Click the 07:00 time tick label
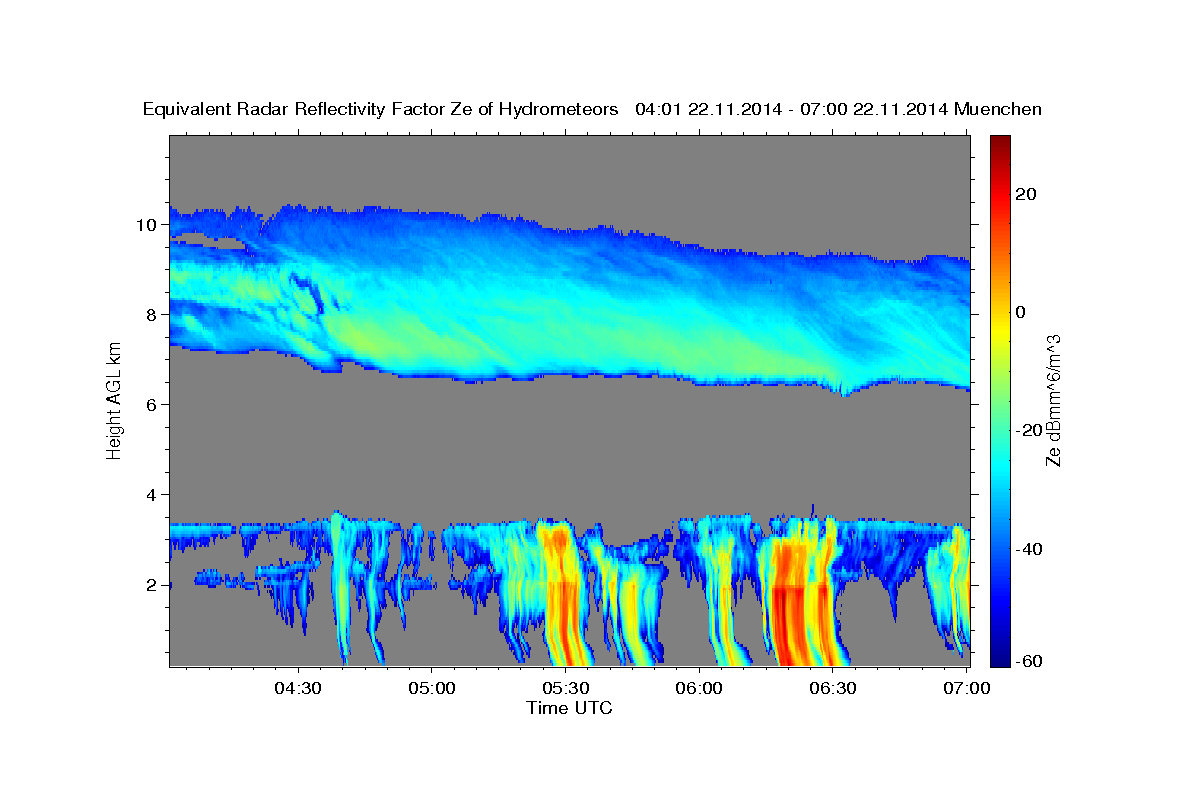 tap(966, 688)
